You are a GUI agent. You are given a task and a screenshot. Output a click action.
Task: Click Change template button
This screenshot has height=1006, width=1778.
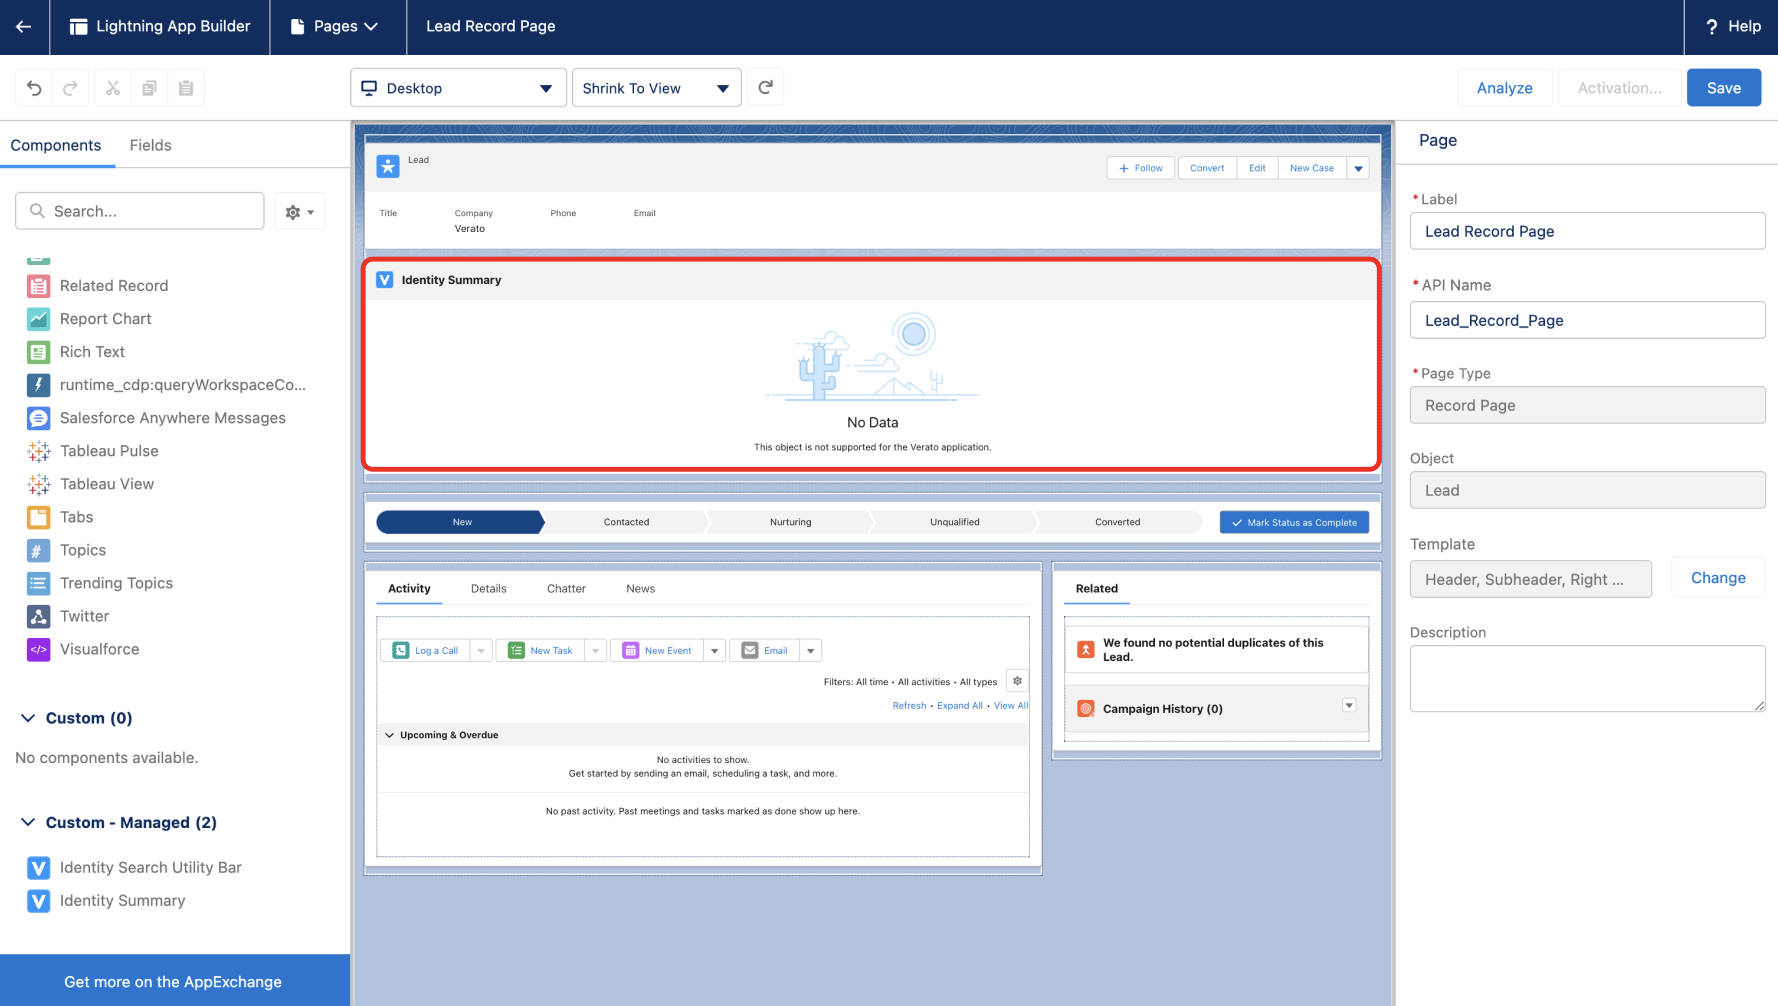click(x=1718, y=578)
